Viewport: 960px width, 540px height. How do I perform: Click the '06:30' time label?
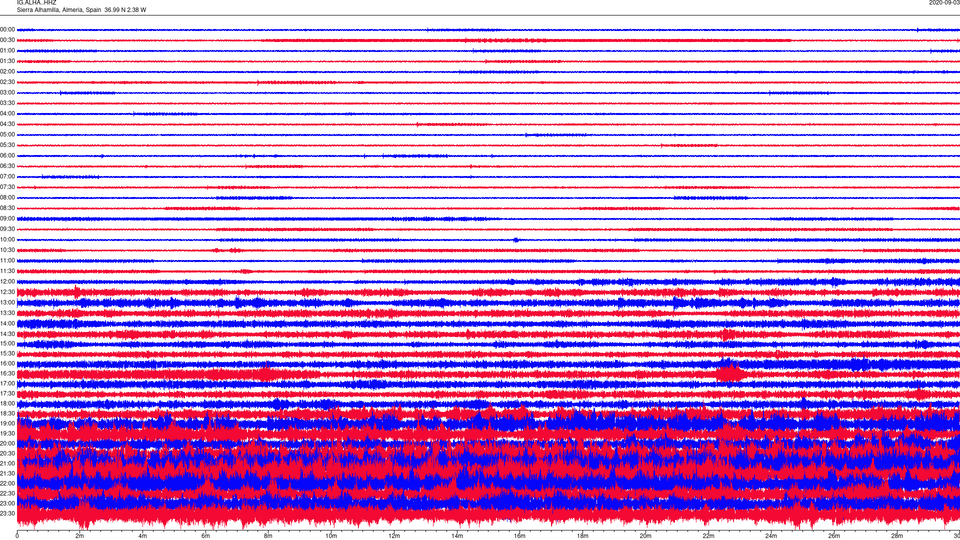pyautogui.click(x=7, y=166)
